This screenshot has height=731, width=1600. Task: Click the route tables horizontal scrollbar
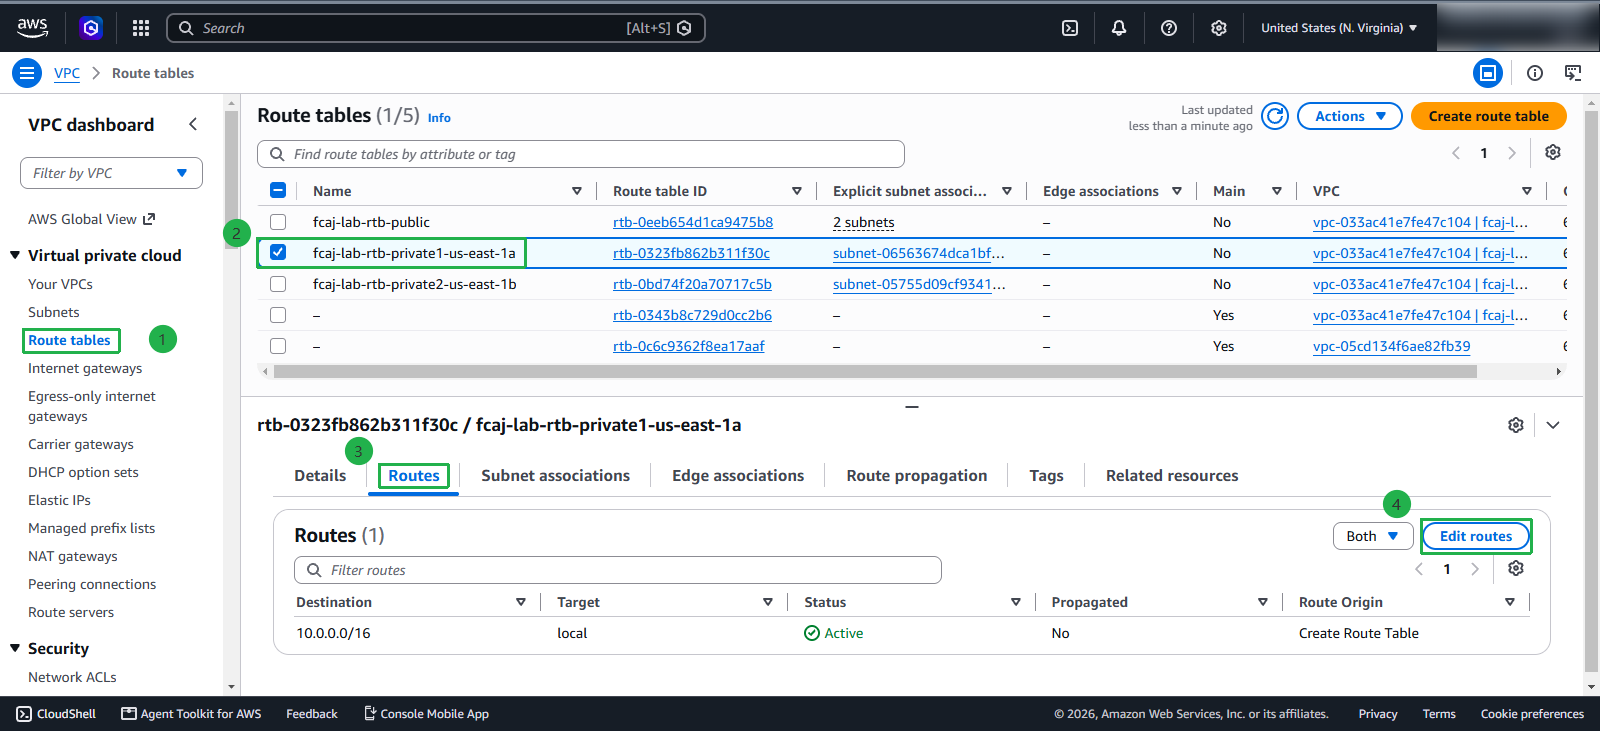(x=875, y=371)
